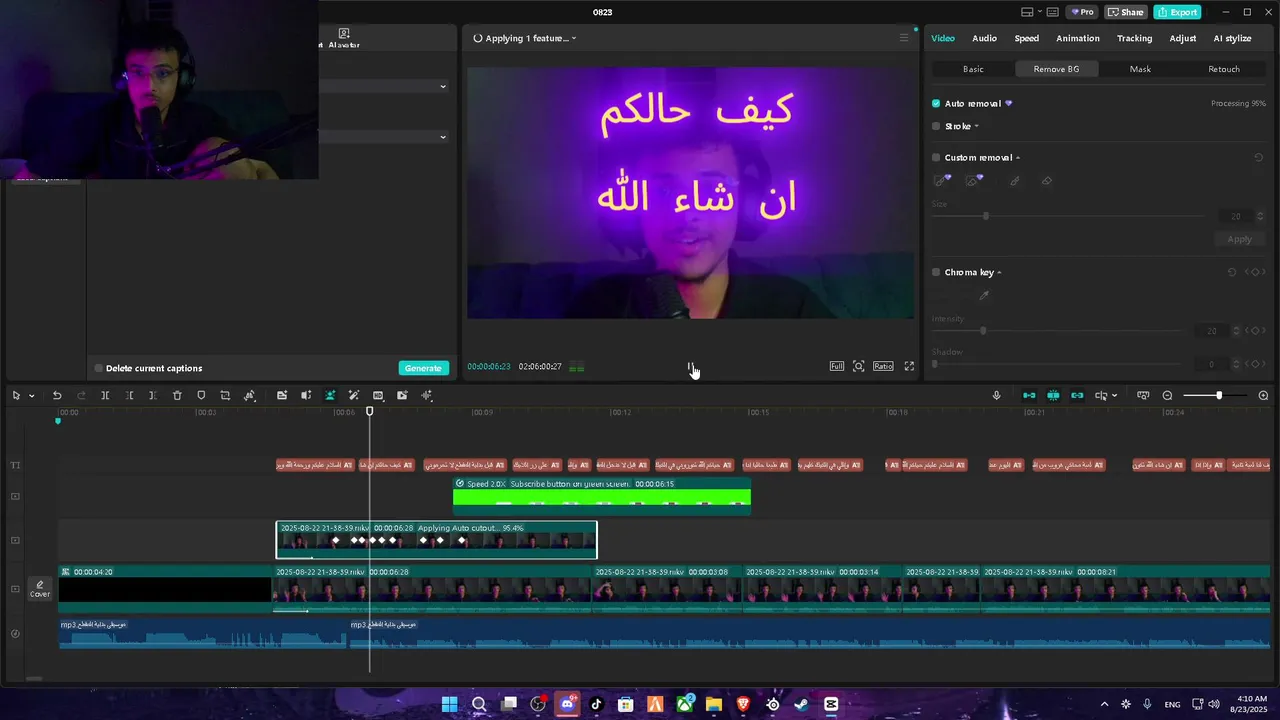Click the Freeze frame icon in the toolbar
Screen dimensions: 1280x720
coord(282,396)
